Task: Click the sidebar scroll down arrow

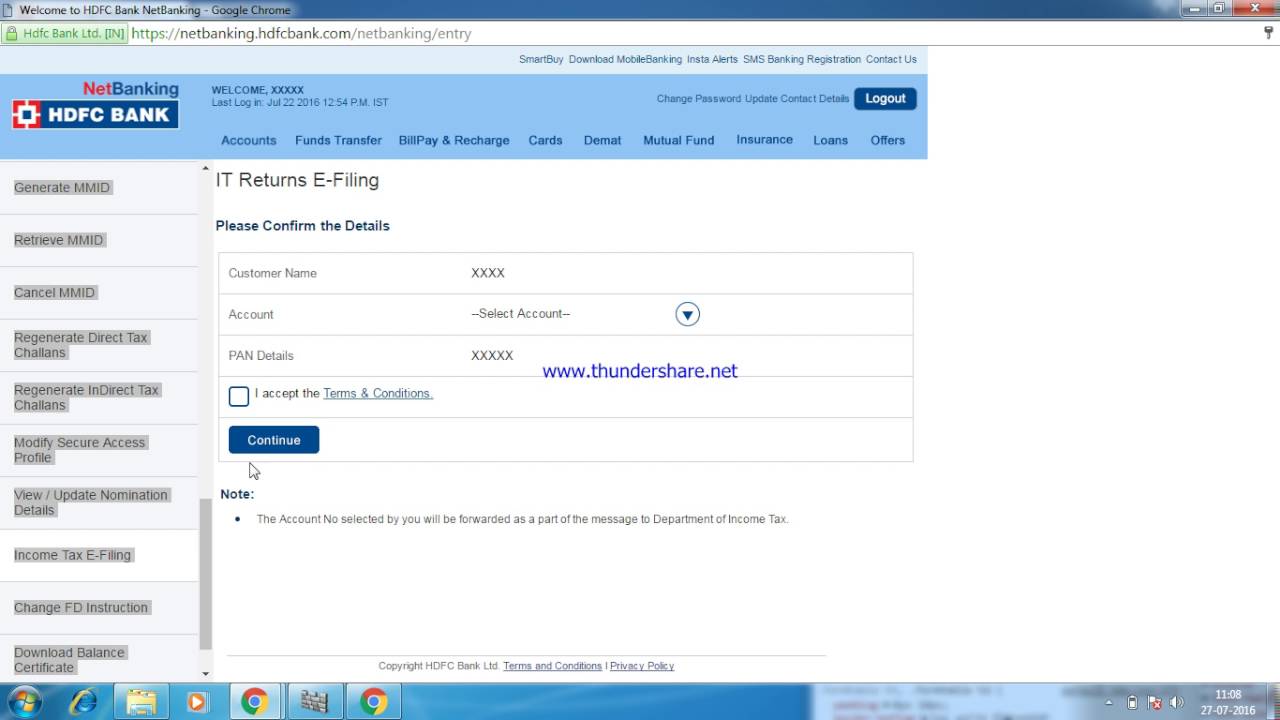Action: [206, 674]
